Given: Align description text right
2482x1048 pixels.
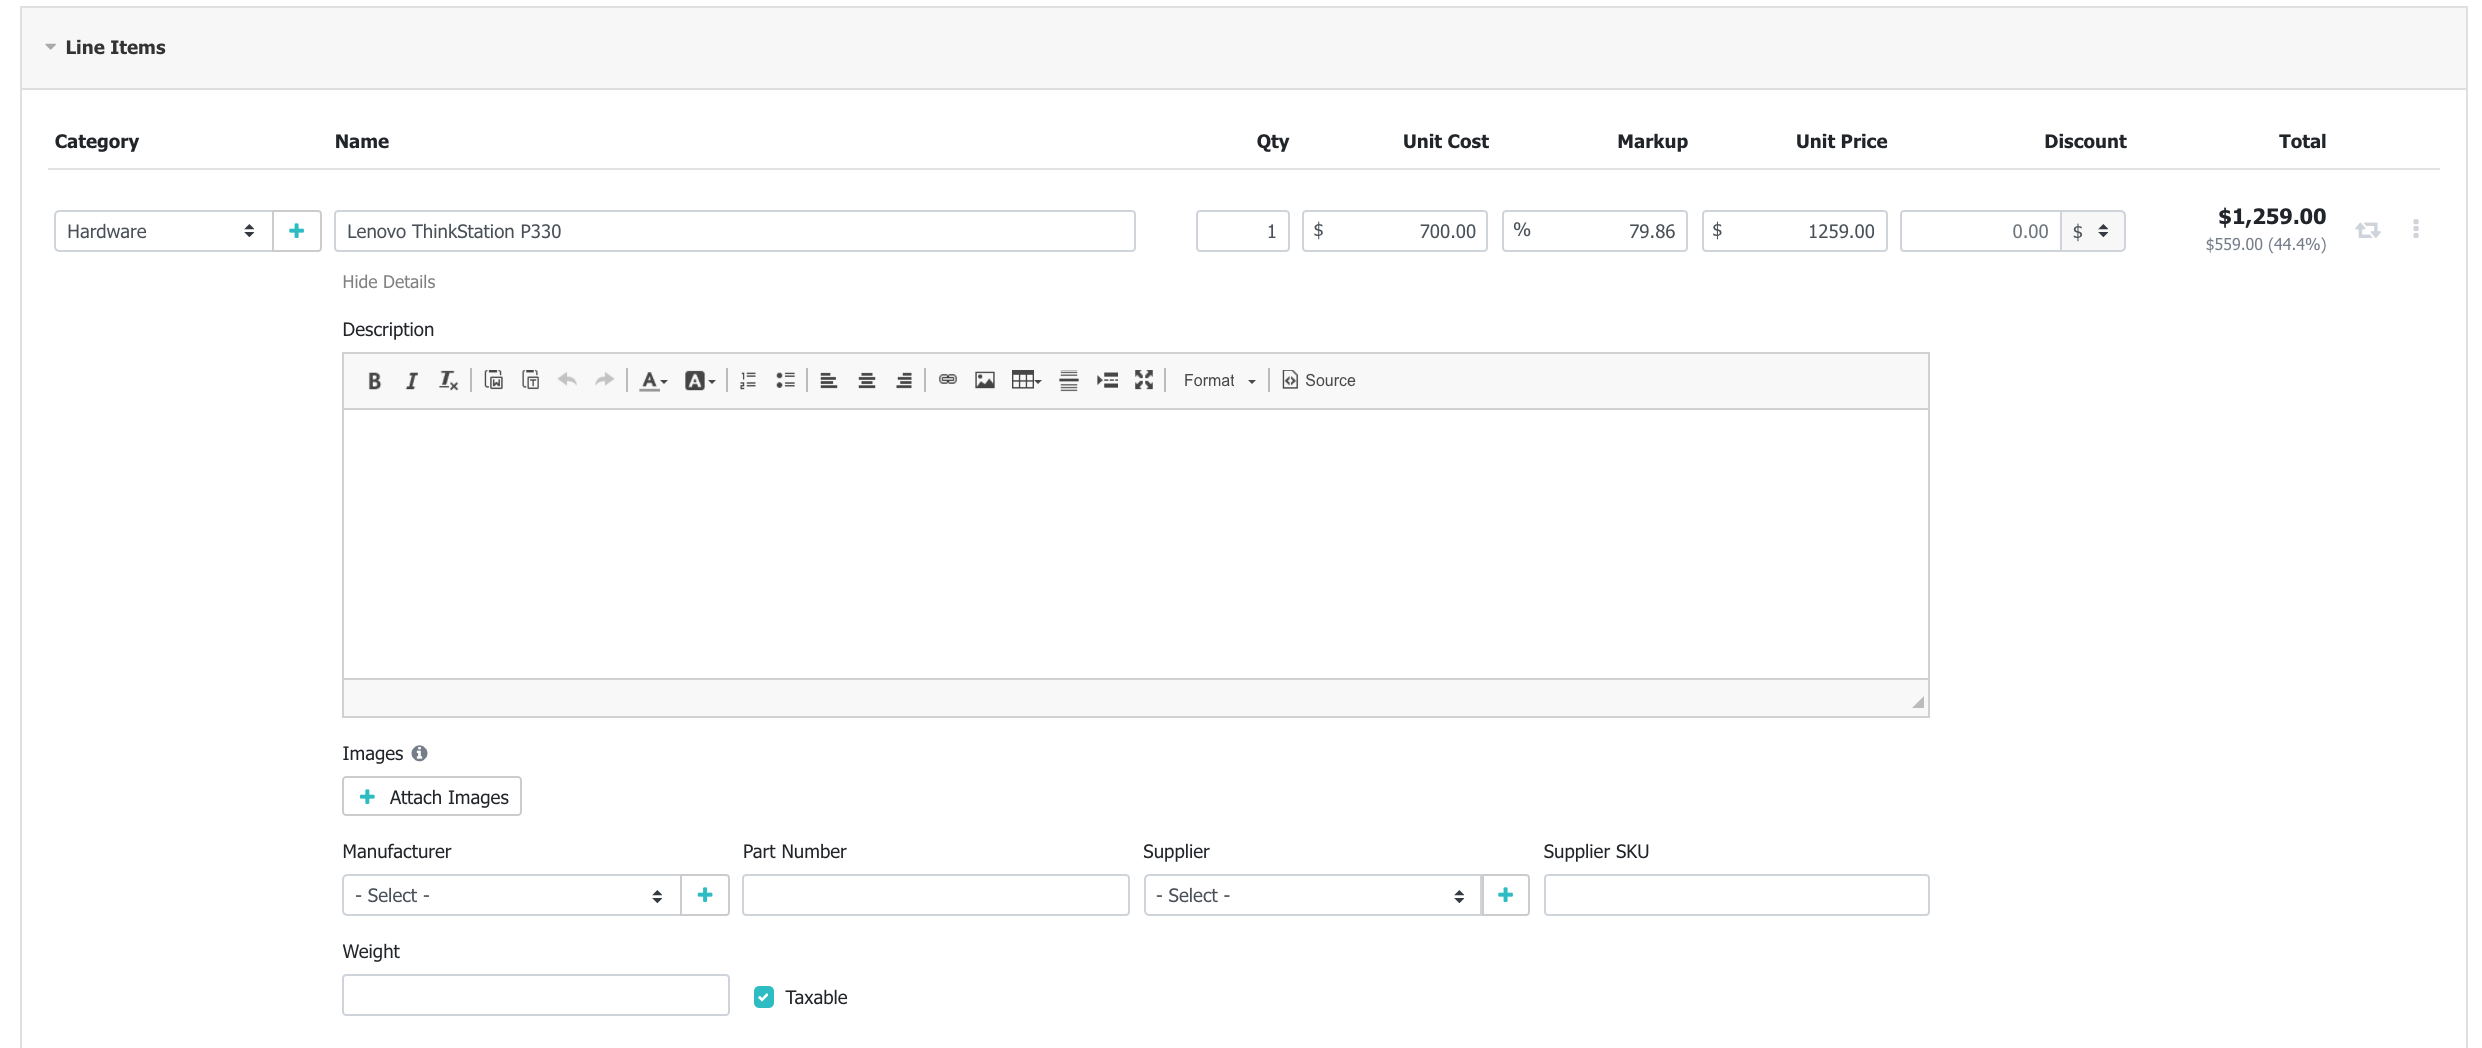Looking at the screenshot, I should (x=904, y=380).
